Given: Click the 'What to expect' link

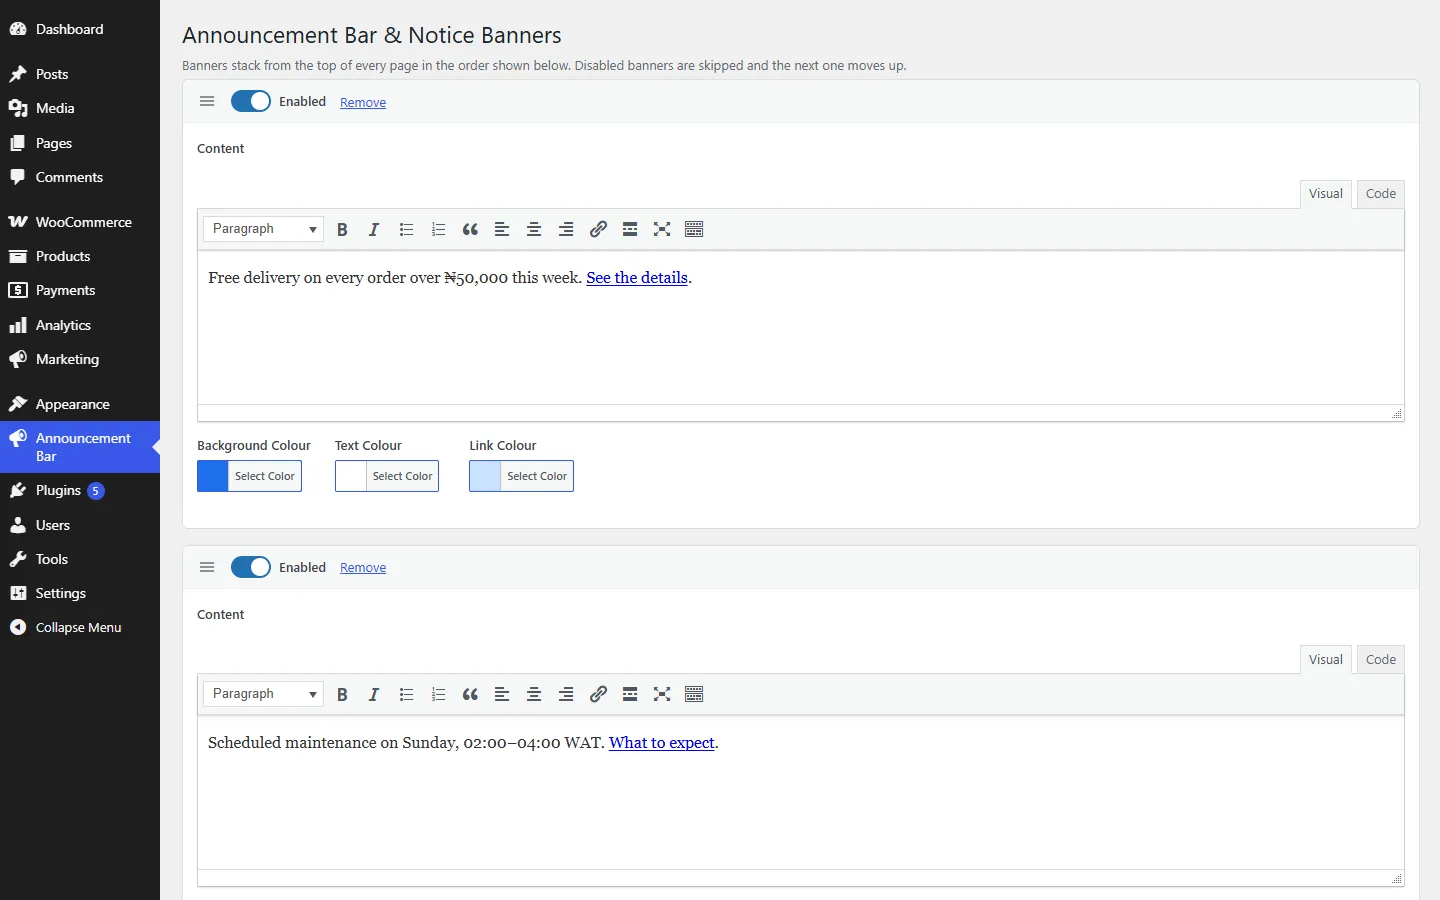Looking at the screenshot, I should [662, 743].
